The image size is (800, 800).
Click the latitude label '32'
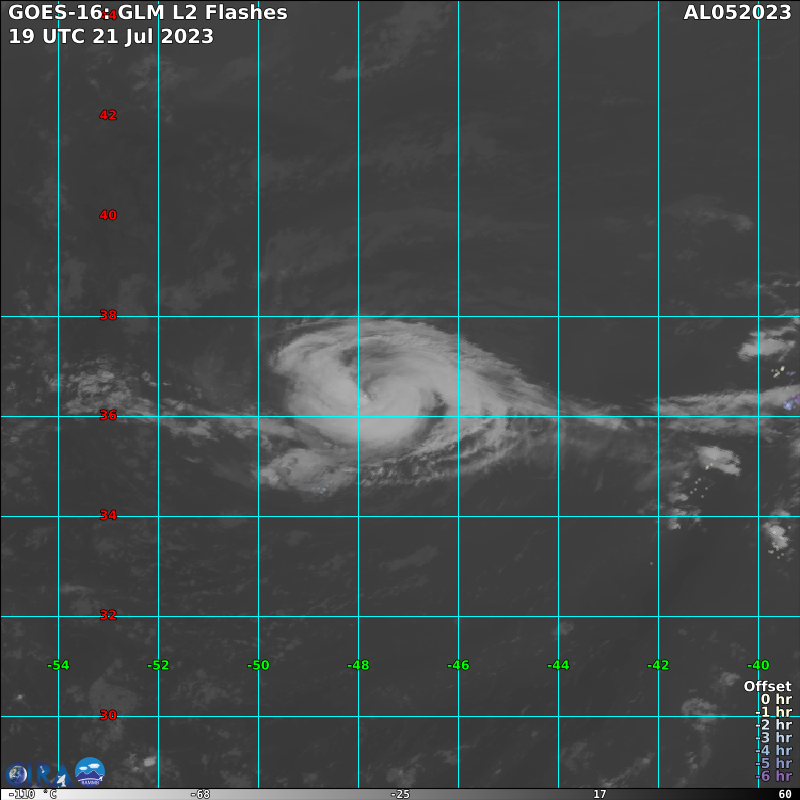pyautogui.click(x=108, y=615)
